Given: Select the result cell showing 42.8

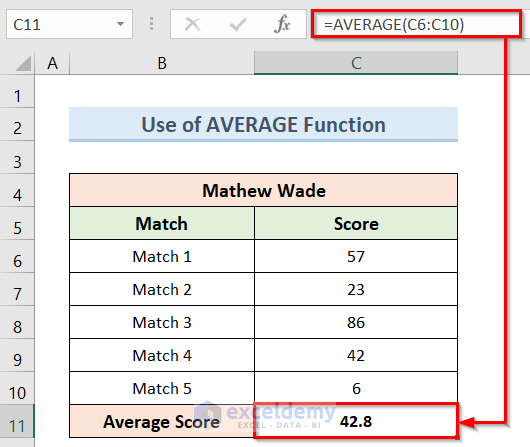Looking at the screenshot, I should (356, 421).
